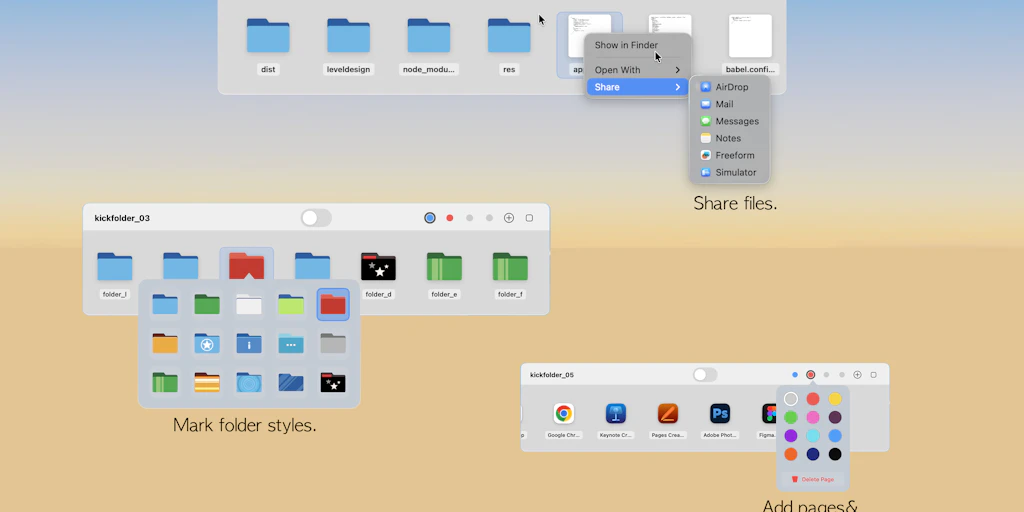
Task: Select the red folder style in picker
Action: 333,304
